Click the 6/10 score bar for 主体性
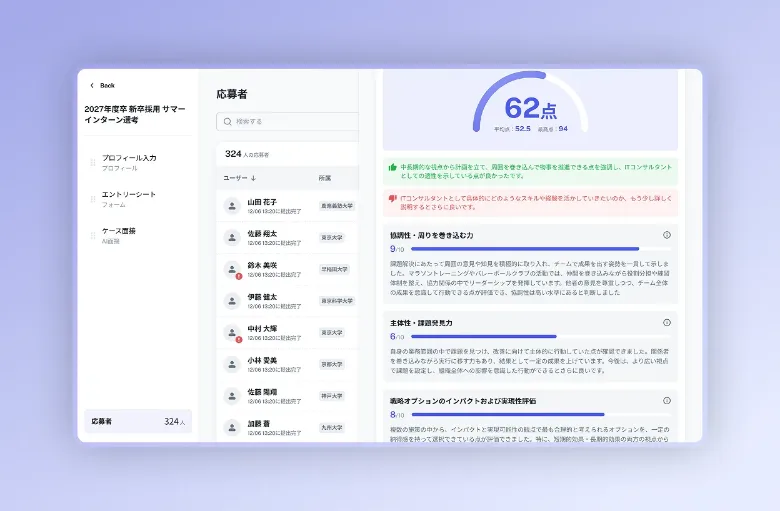This screenshot has width=780, height=511. click(x=541, y=337)
